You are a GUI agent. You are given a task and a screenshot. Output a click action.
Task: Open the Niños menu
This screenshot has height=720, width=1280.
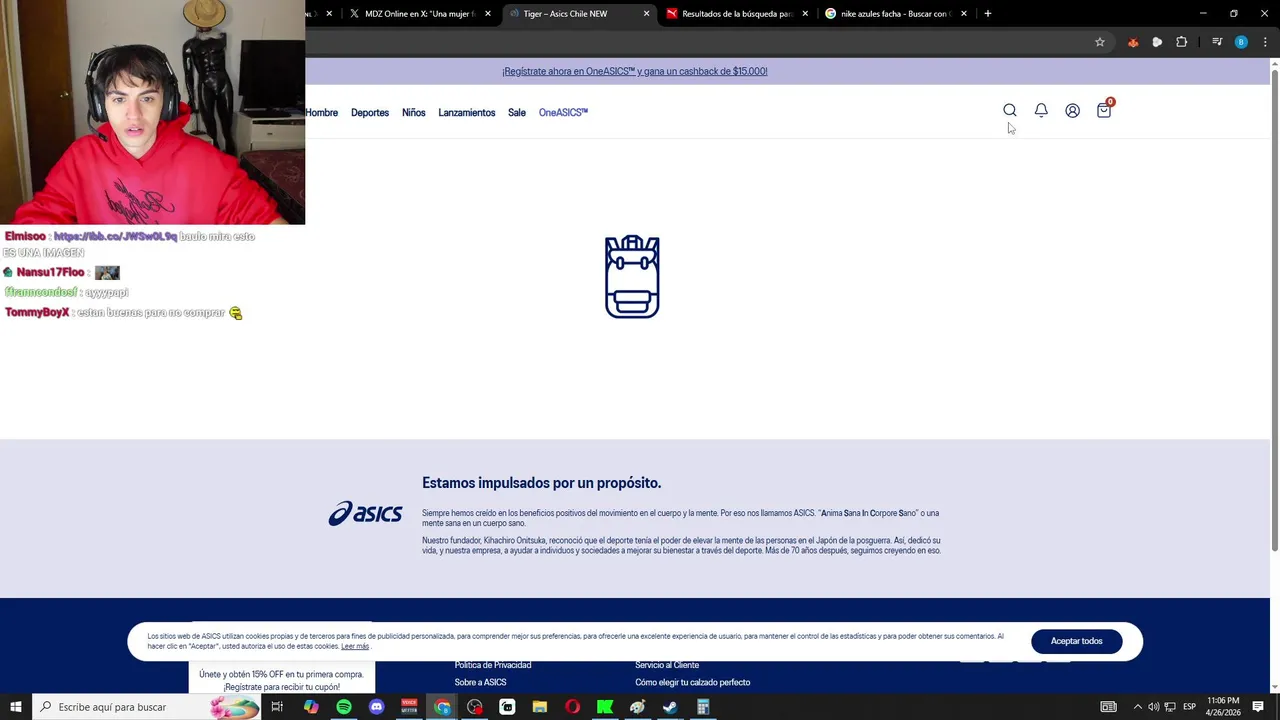tap(414, 113)
